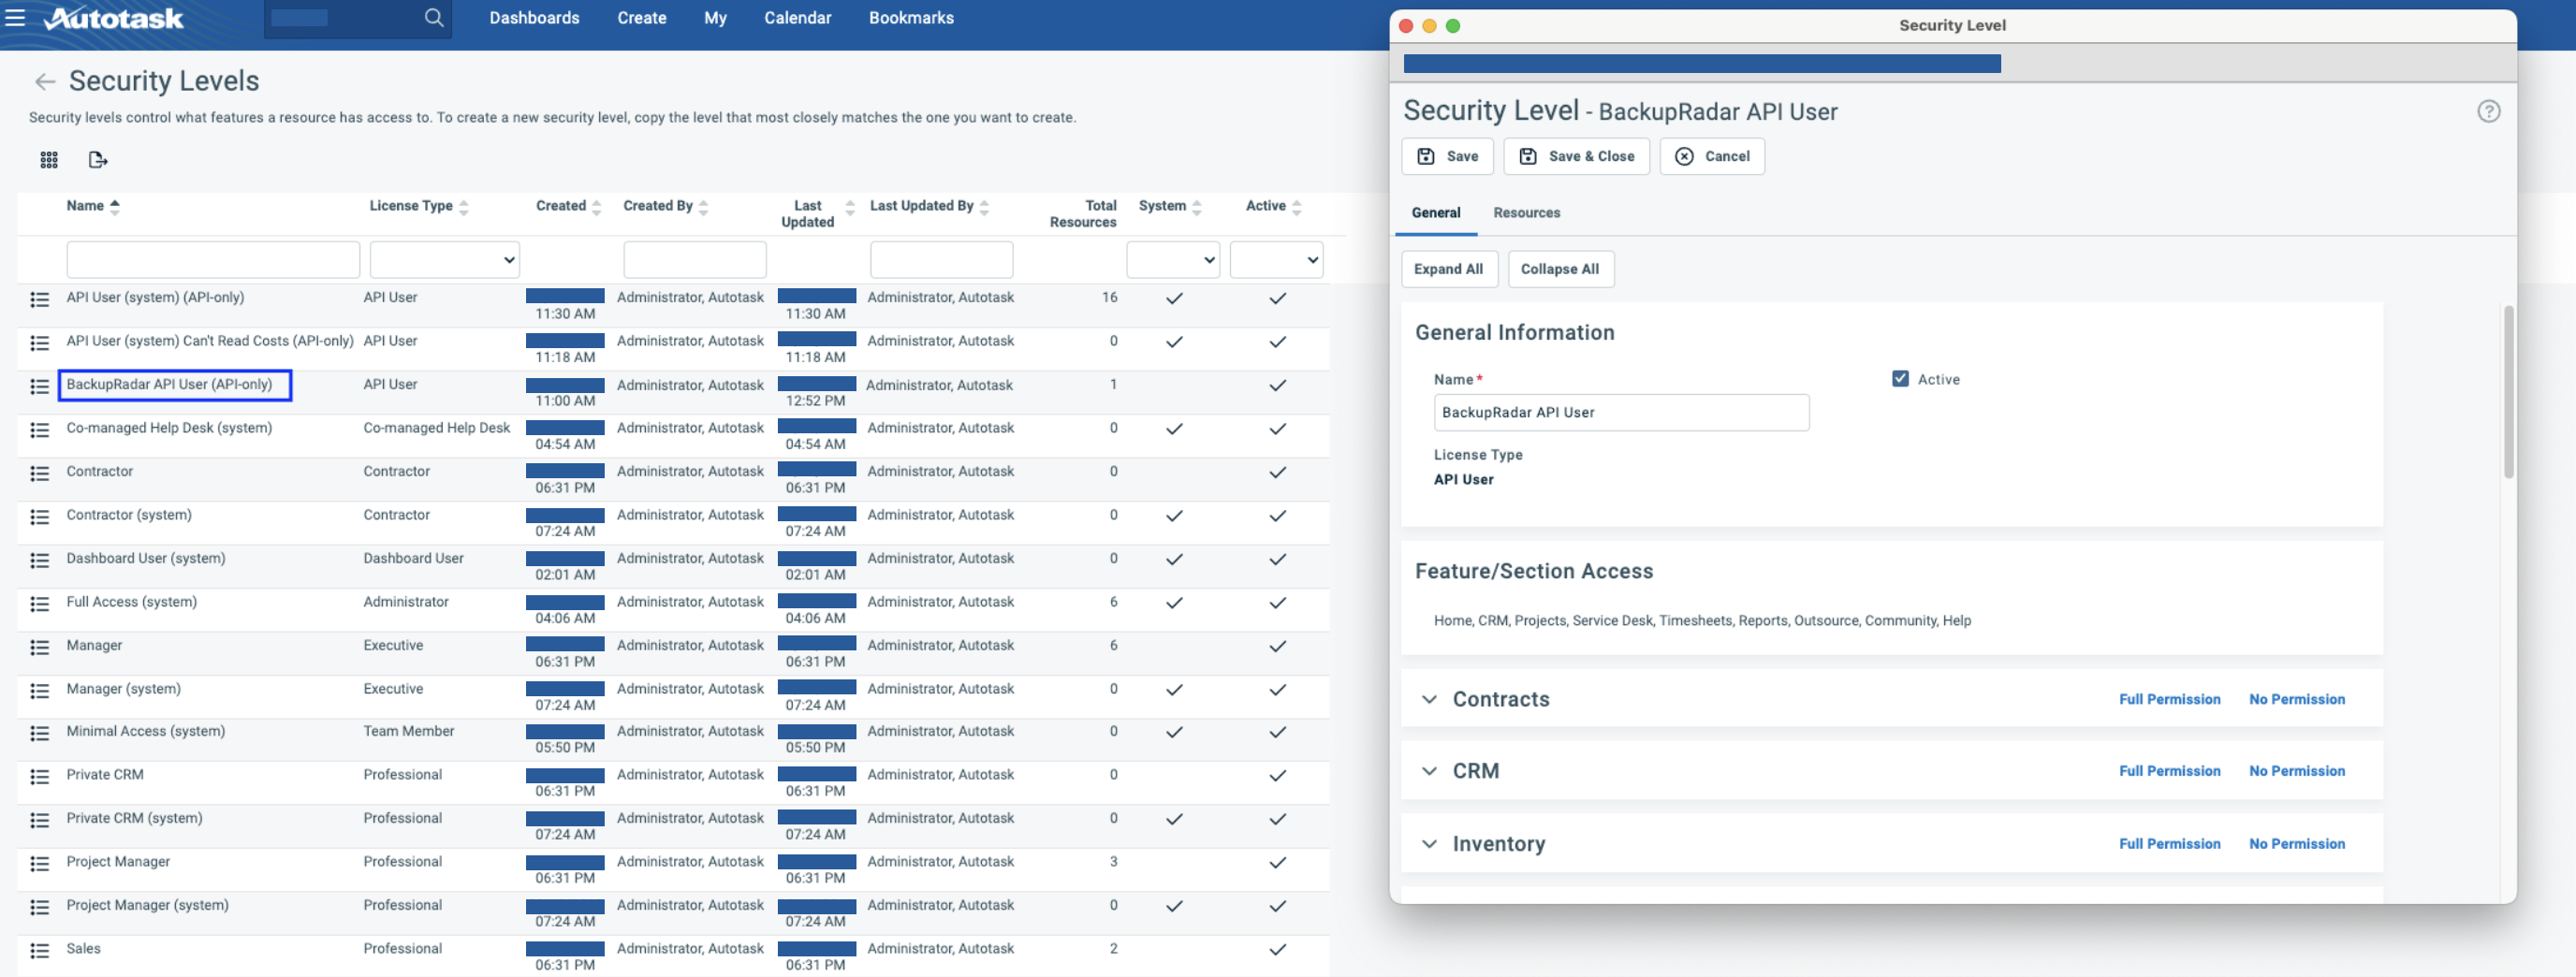
Task: Uncheck the Active checkbox
Action: [x=1900, y=378]
